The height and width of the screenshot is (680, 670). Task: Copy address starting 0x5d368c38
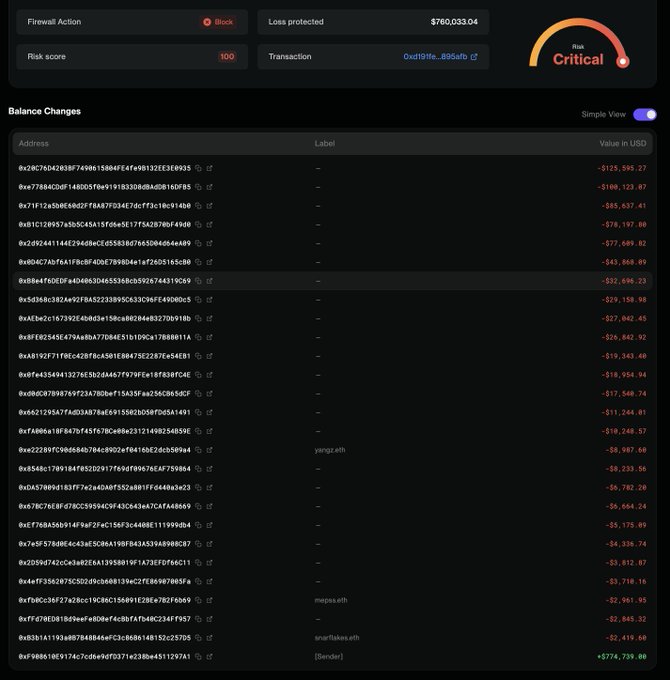(198, 300)
